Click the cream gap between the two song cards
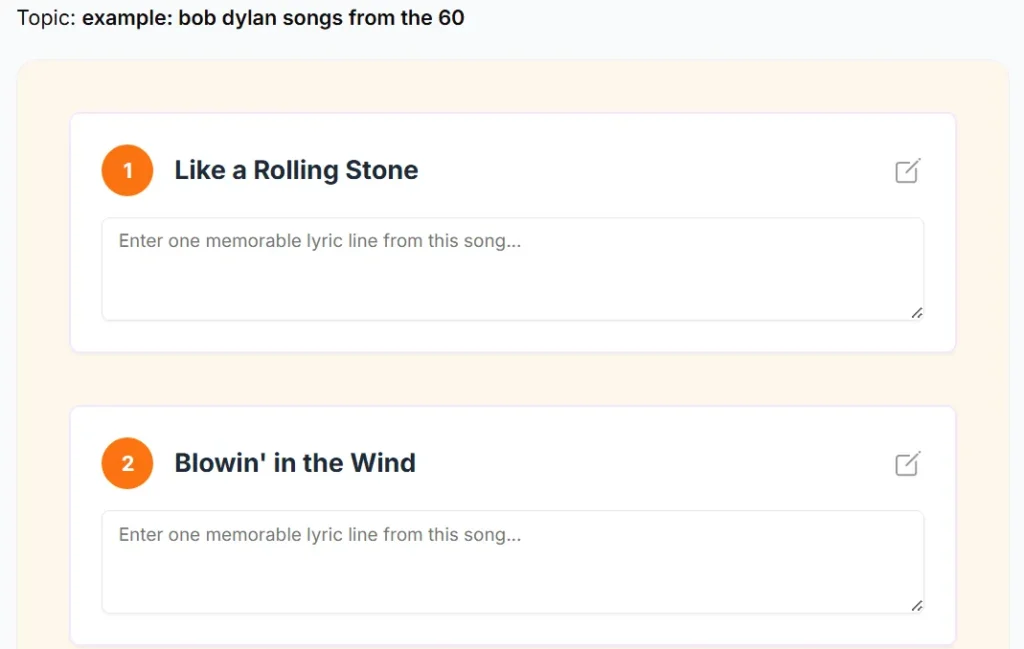Image resolution: width=1024 pixels, height=649 pixels. (512, 379)
